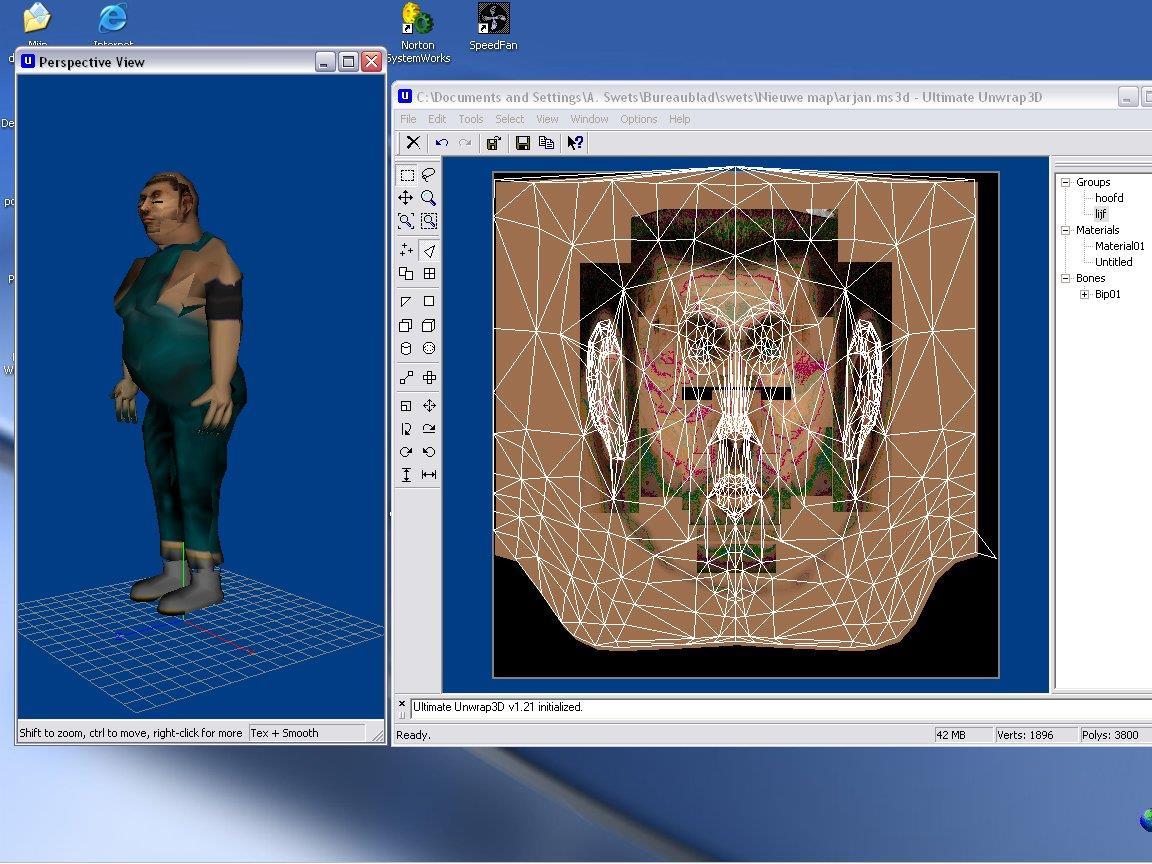The image size is (1152, 864).
Task: Click the Bip01 bone label
Action: pos(1108,295)
